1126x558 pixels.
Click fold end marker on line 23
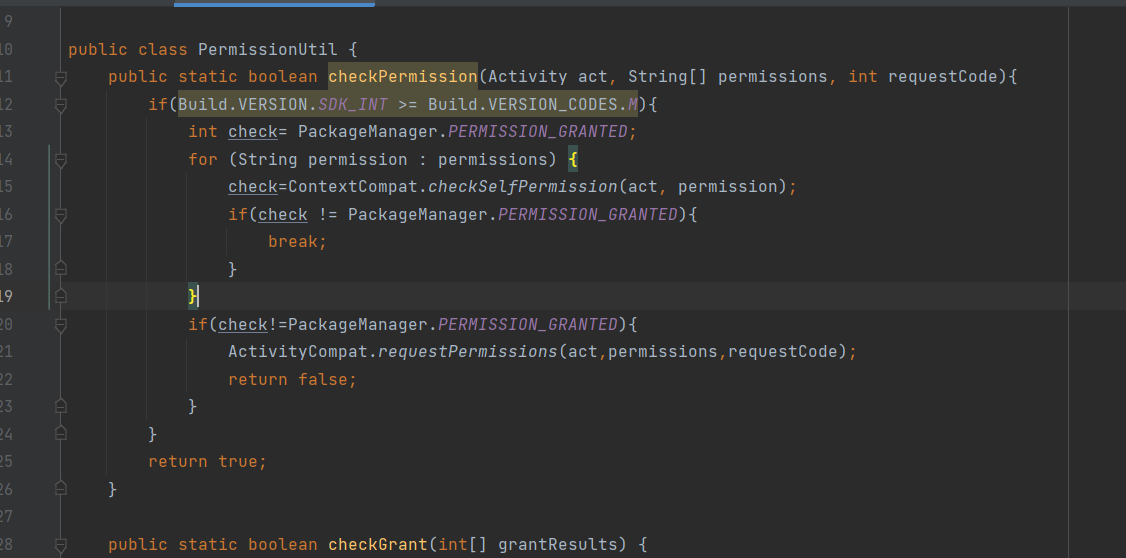[61, 406]
